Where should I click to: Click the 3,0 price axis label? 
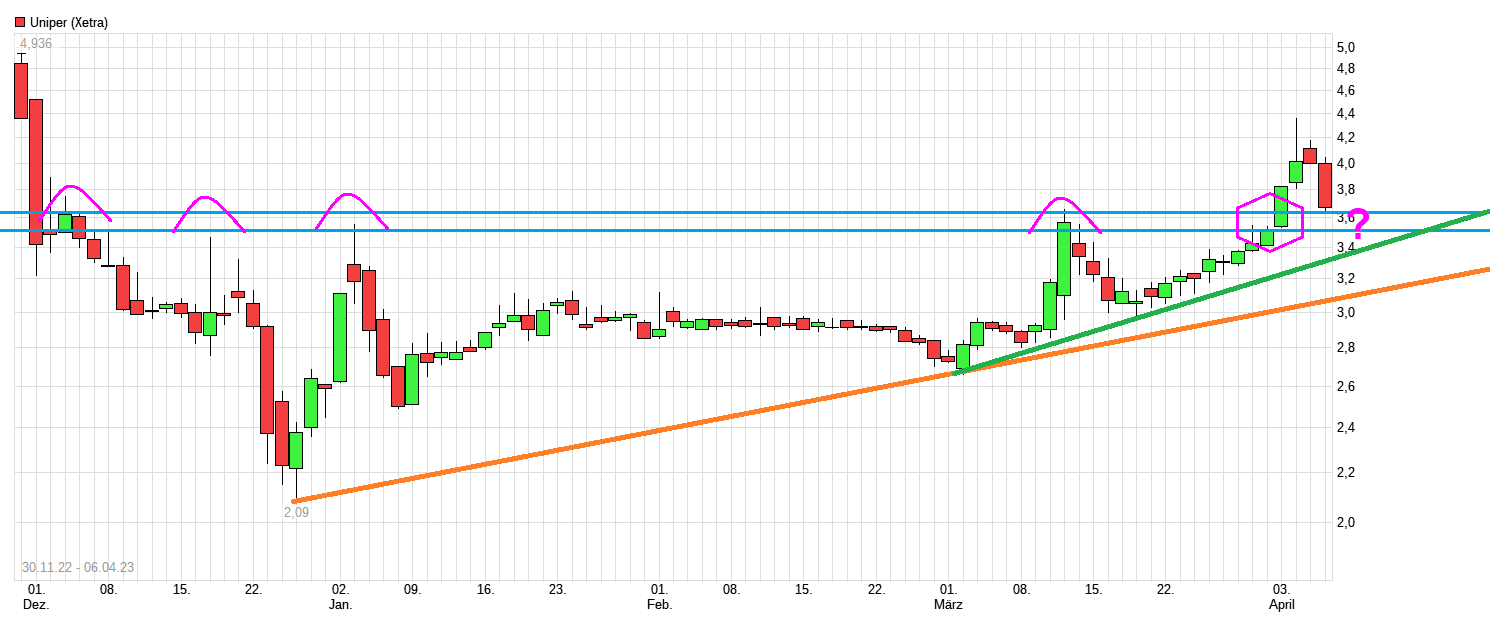1345,312
